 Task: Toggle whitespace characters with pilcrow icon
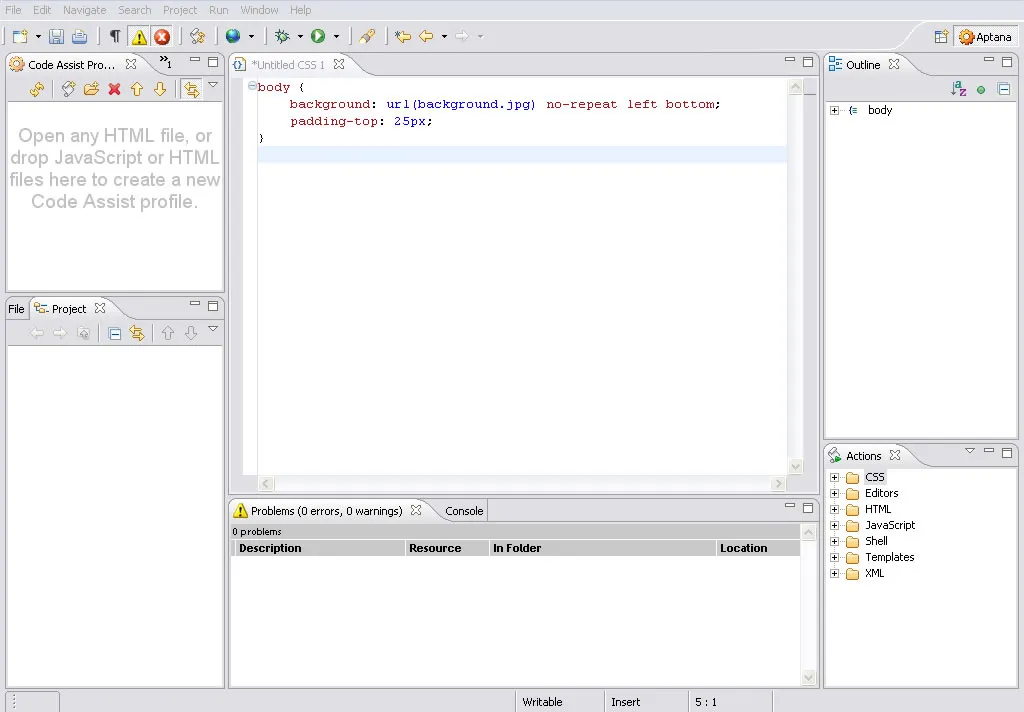point(115,36)
